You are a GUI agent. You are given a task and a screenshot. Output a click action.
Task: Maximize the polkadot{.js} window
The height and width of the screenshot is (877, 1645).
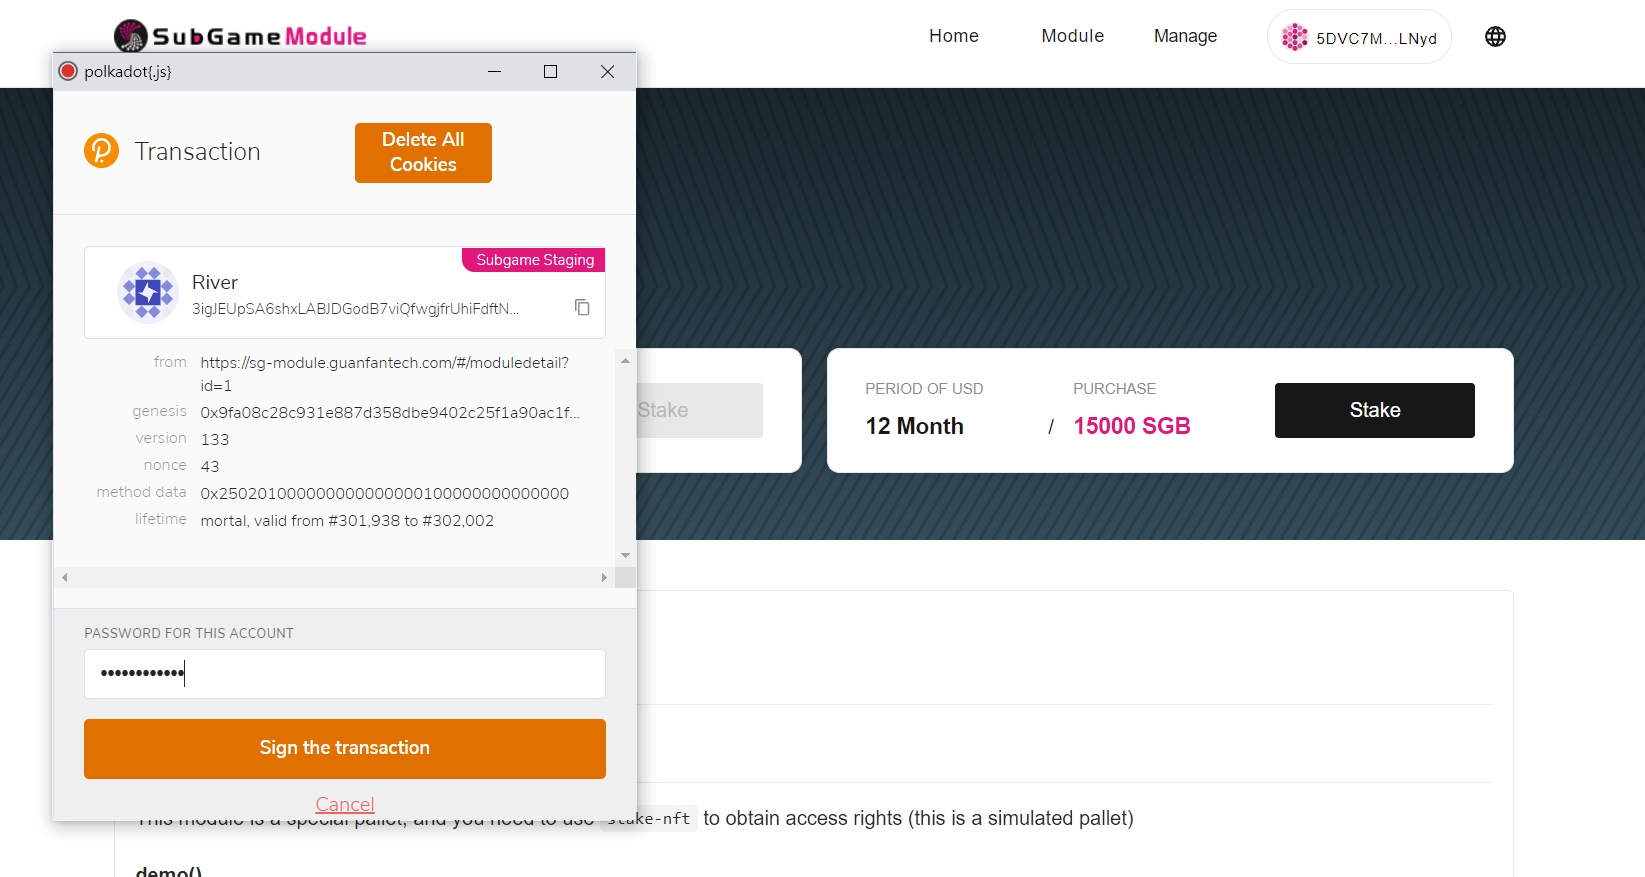(x=550, y=71)
